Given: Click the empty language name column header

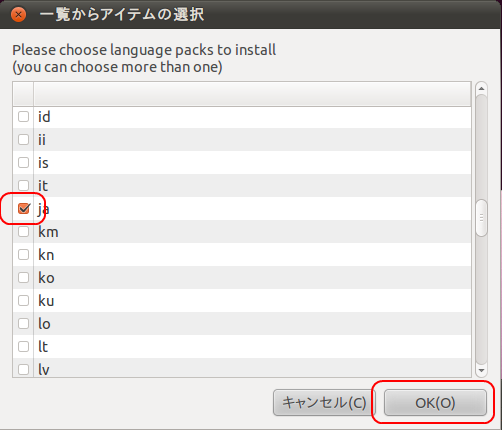Looking at the screenshot, I should [x=252, y=94].
